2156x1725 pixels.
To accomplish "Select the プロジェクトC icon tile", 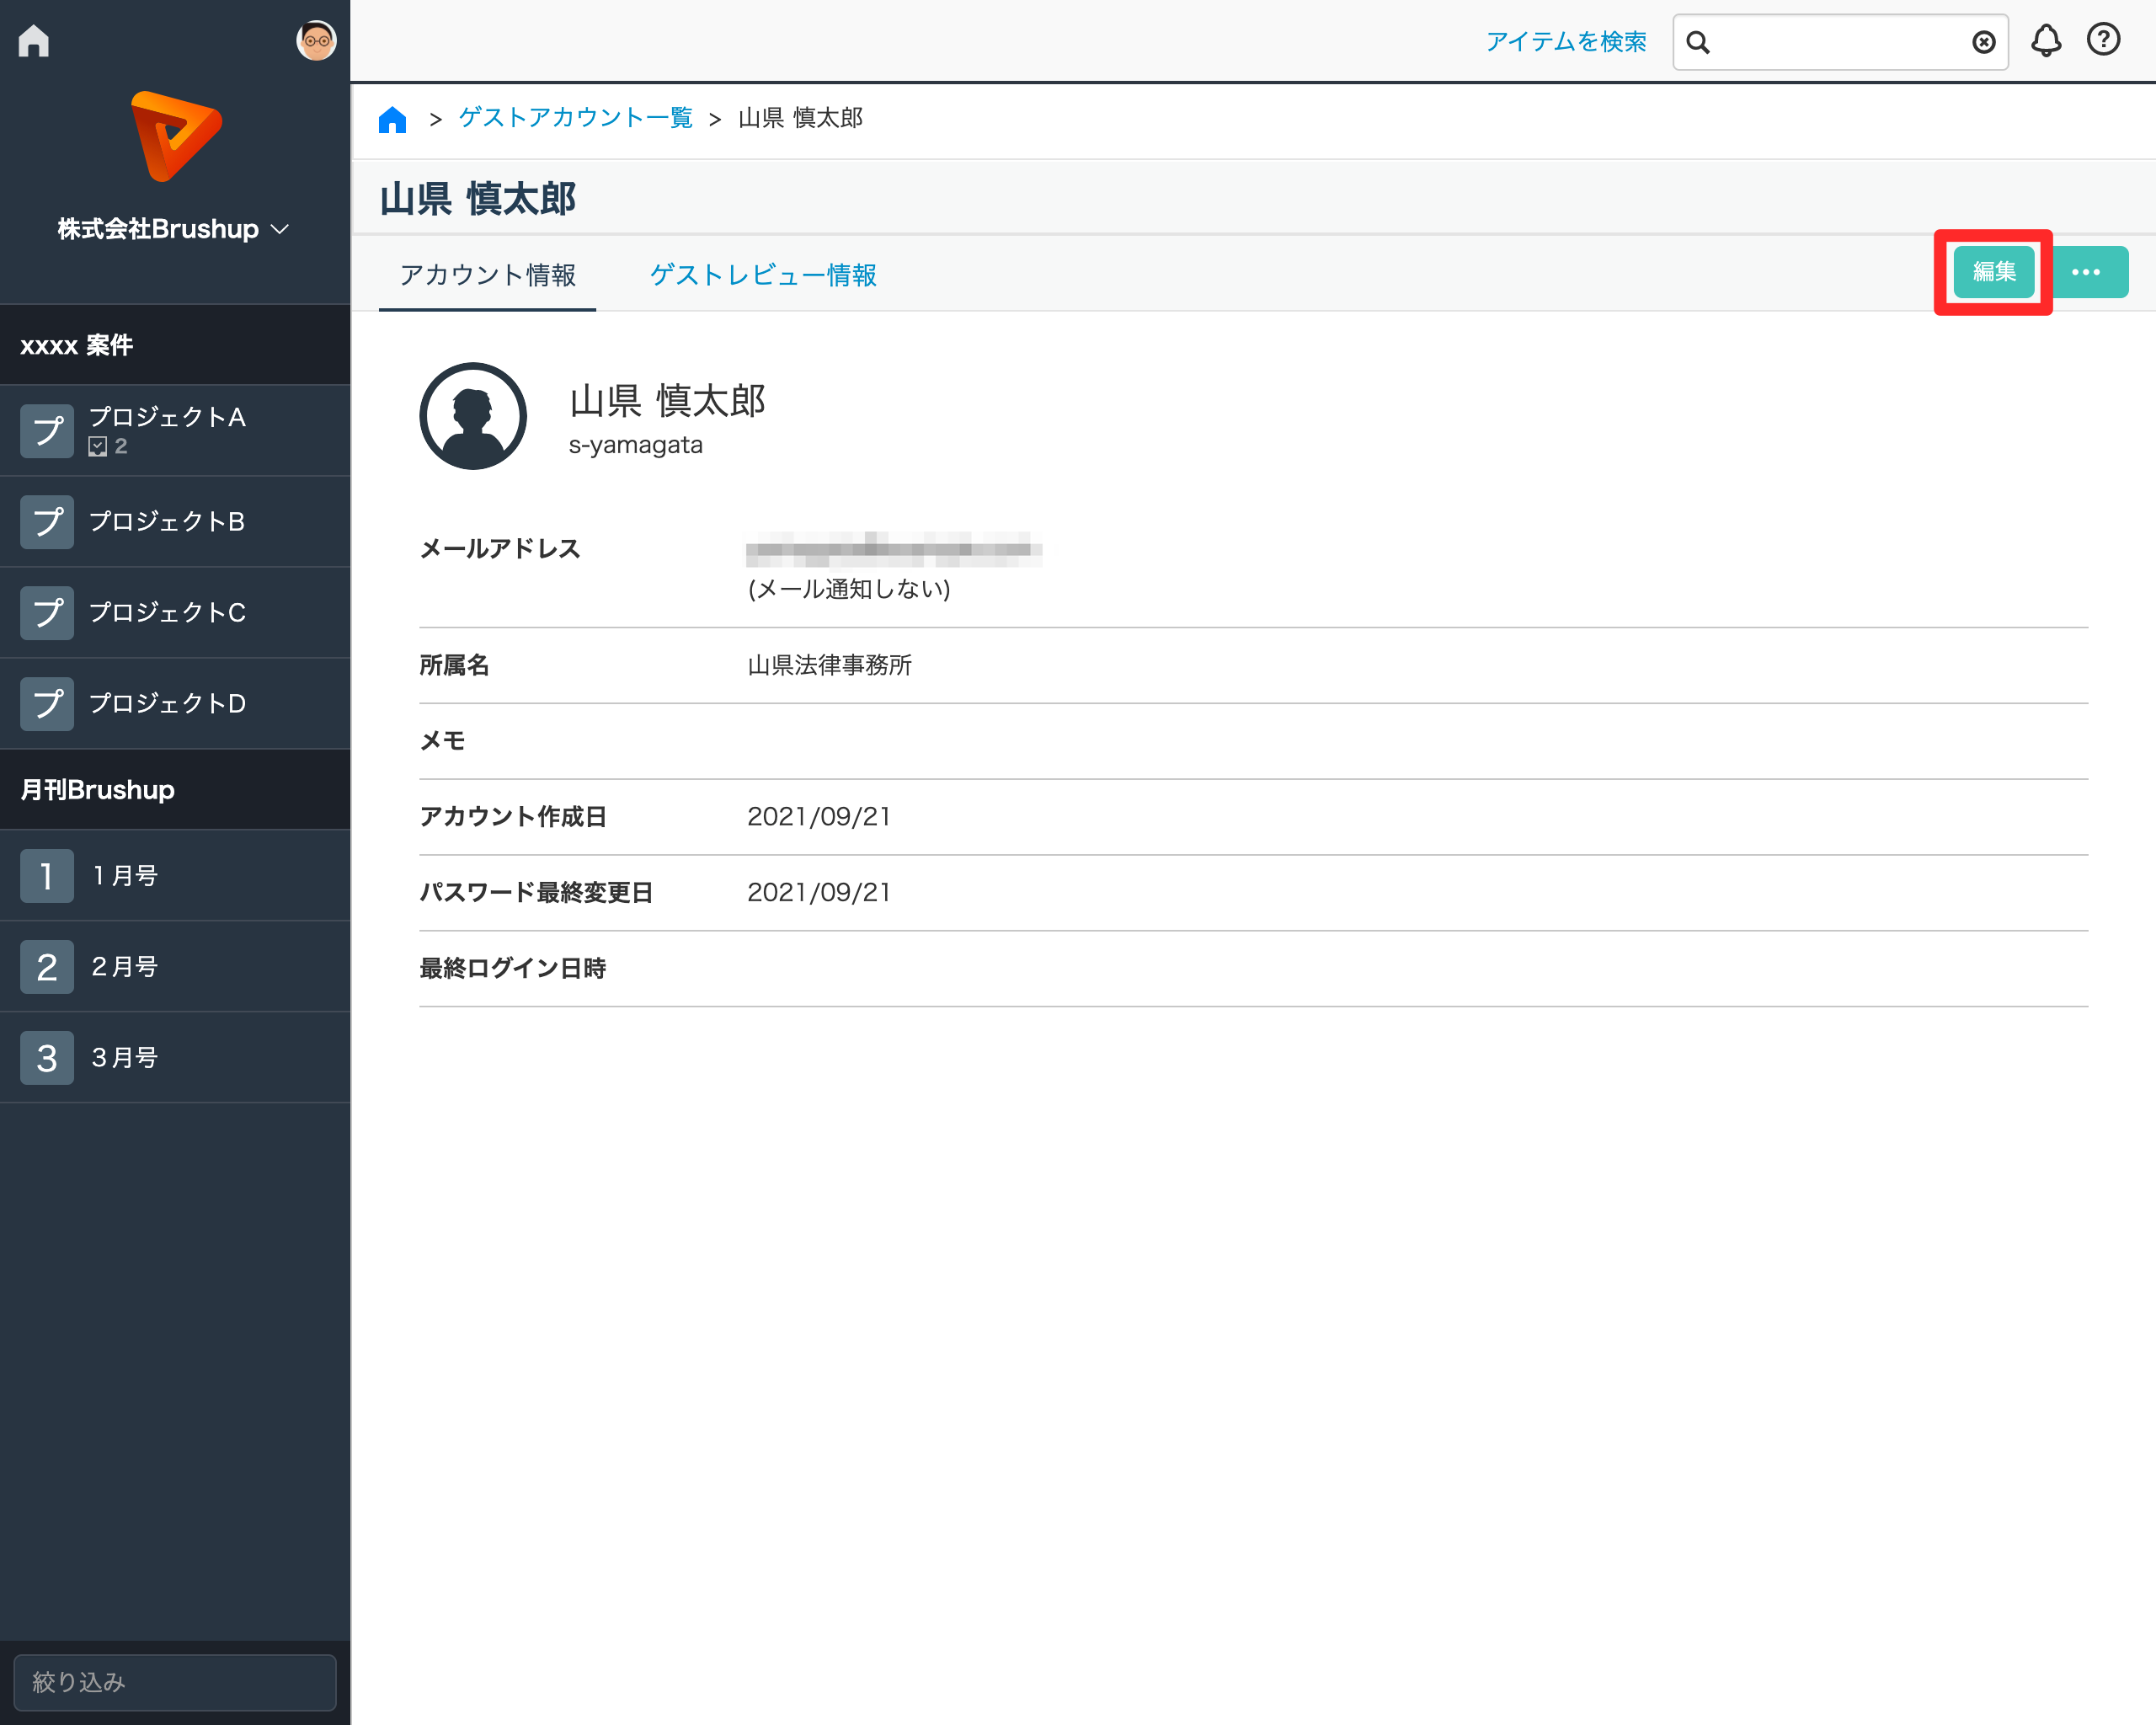I will (47, 613).
